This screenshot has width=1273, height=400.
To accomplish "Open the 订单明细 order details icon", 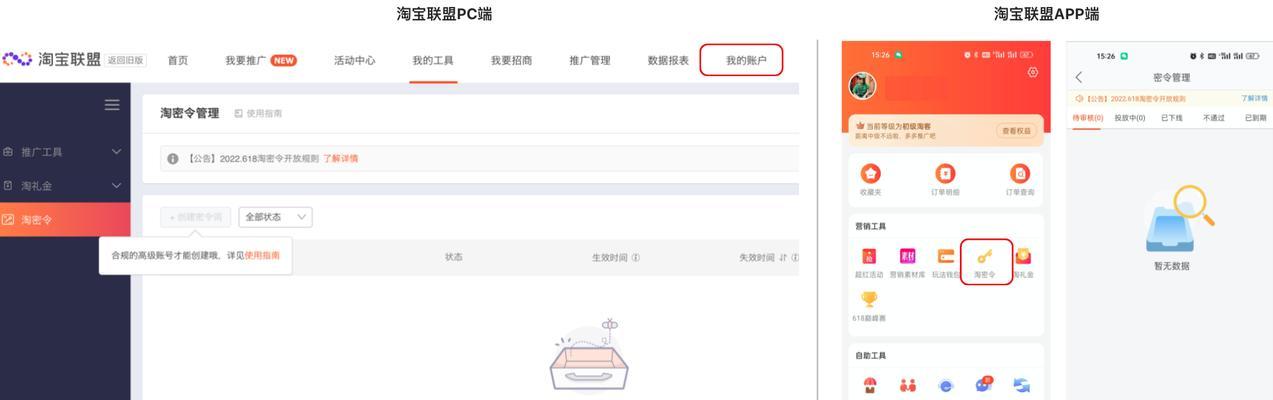I will [945, 174].
